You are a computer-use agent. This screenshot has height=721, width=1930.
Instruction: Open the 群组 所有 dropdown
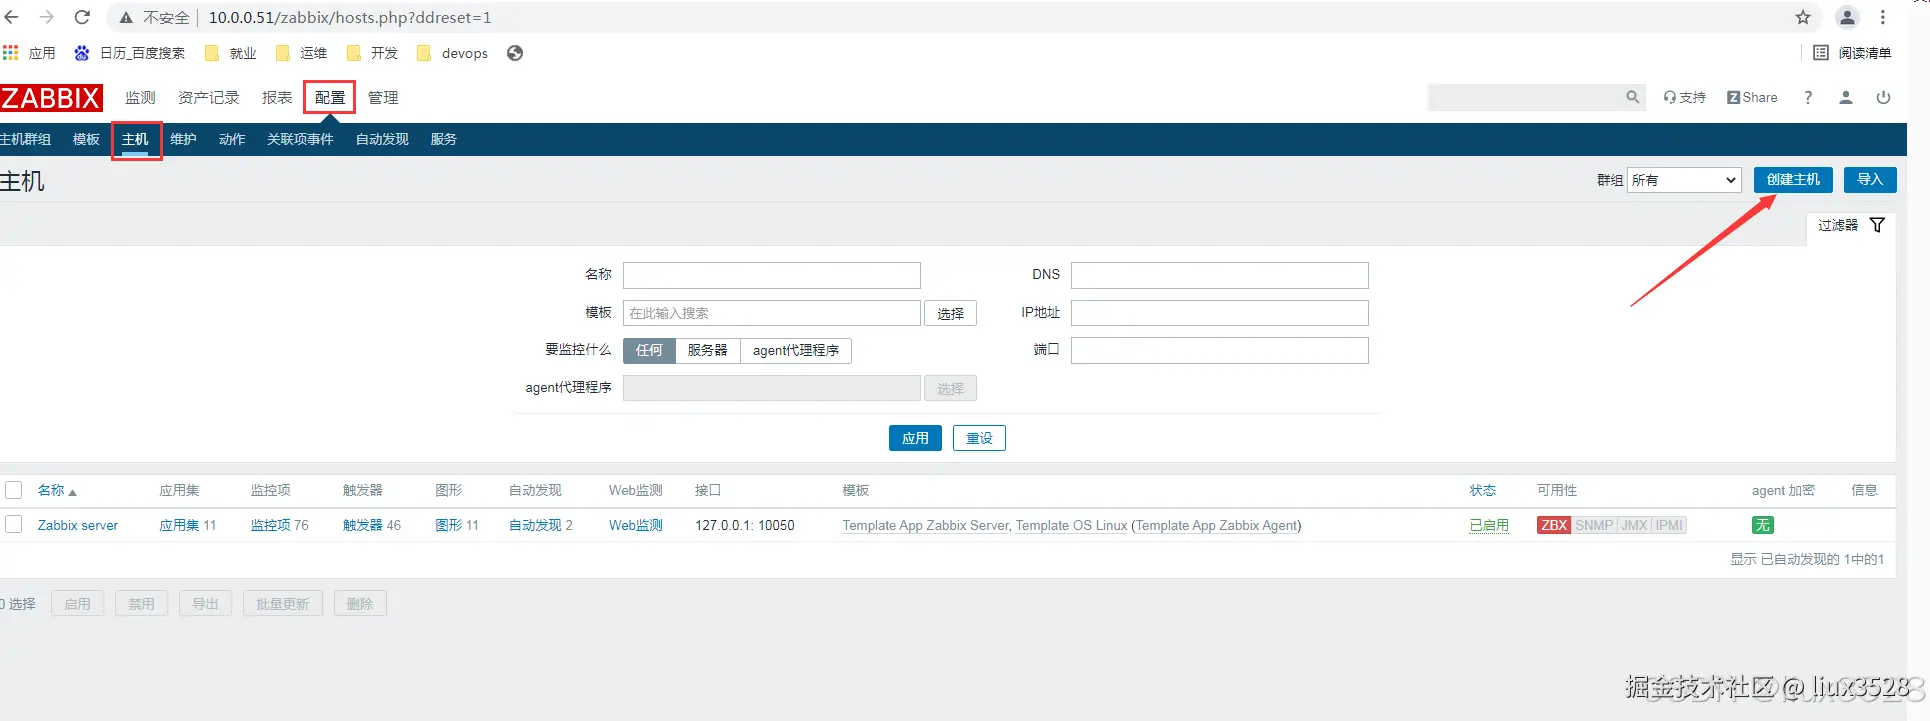pos(1684,180)
